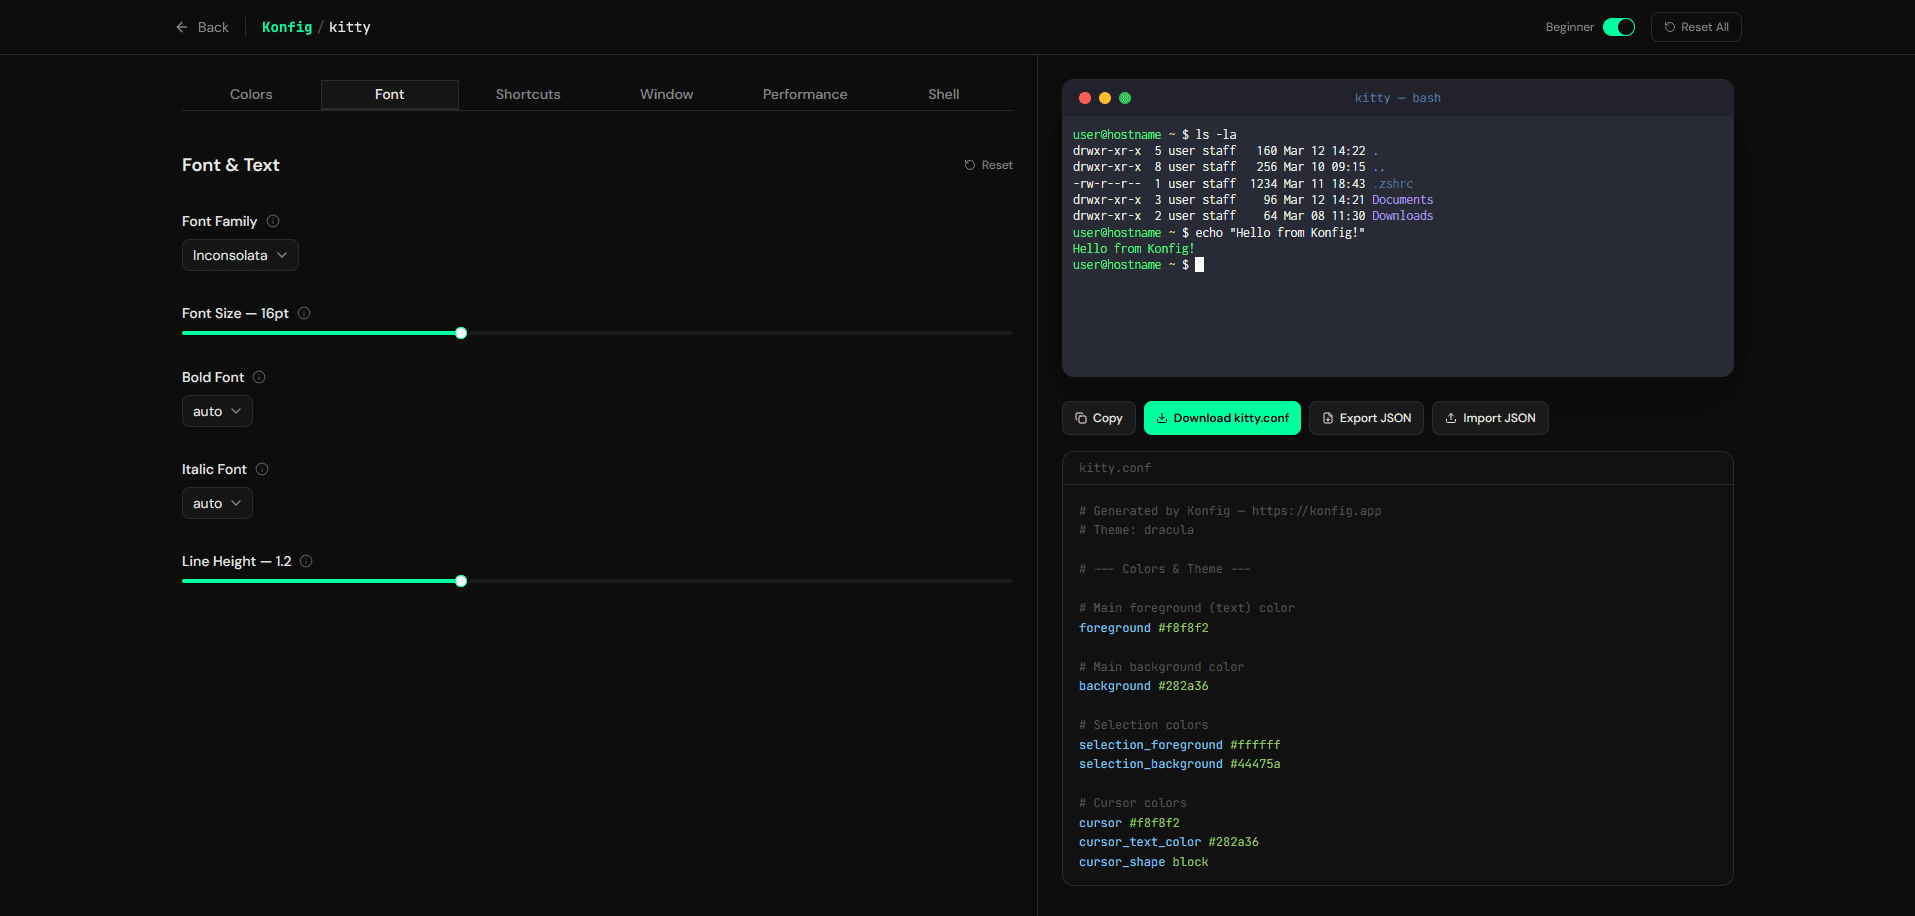Click the Export JSON button
The height and width of the screenshot is (916, 1915).
[1366, 418]
